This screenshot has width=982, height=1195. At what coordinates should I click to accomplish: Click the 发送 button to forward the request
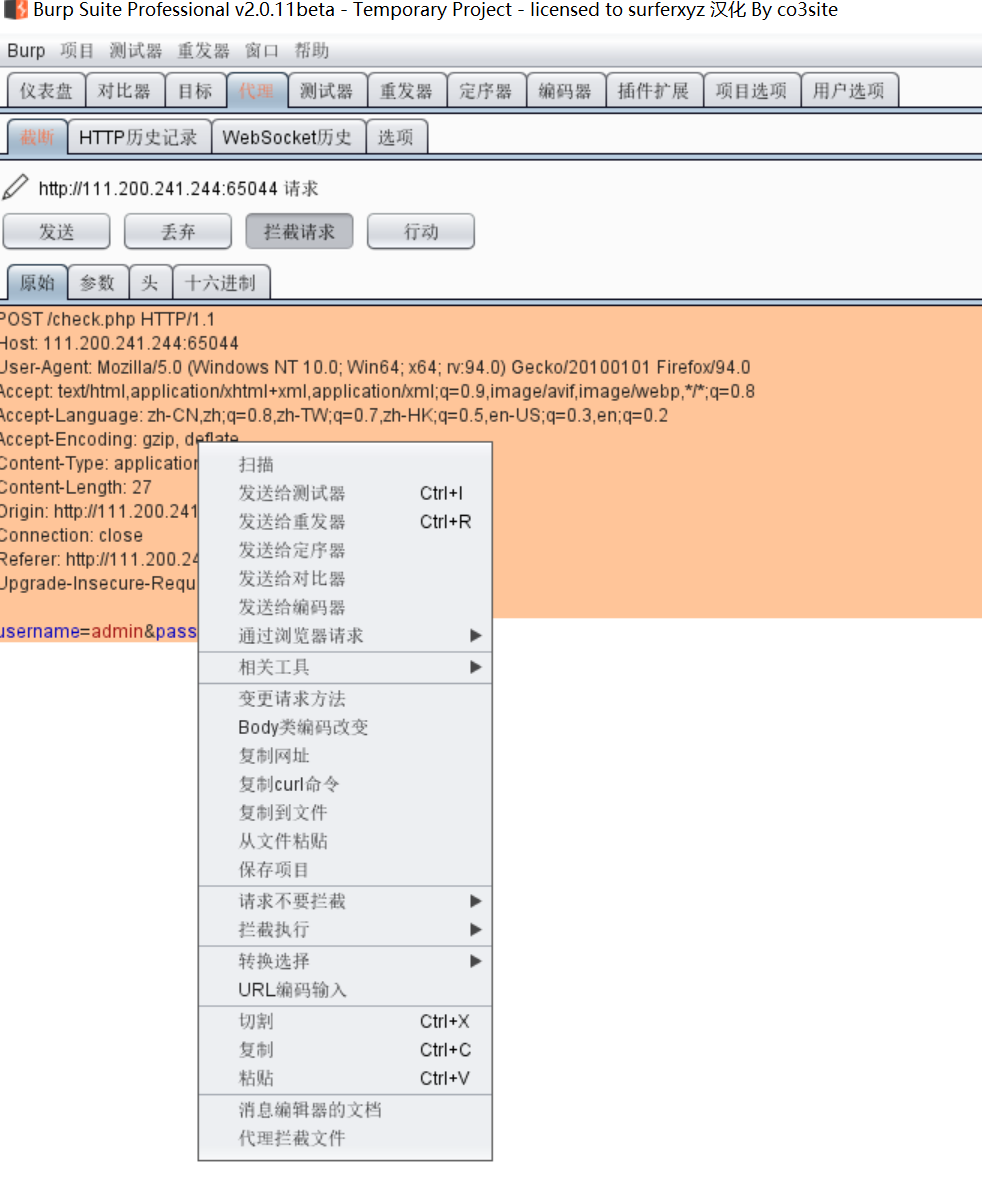(x=56, y=231)
